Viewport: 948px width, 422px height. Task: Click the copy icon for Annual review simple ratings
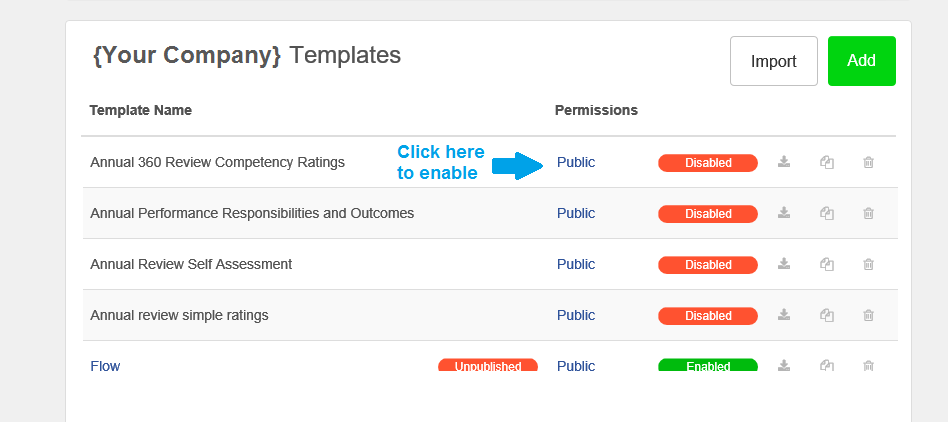(826, 315)
